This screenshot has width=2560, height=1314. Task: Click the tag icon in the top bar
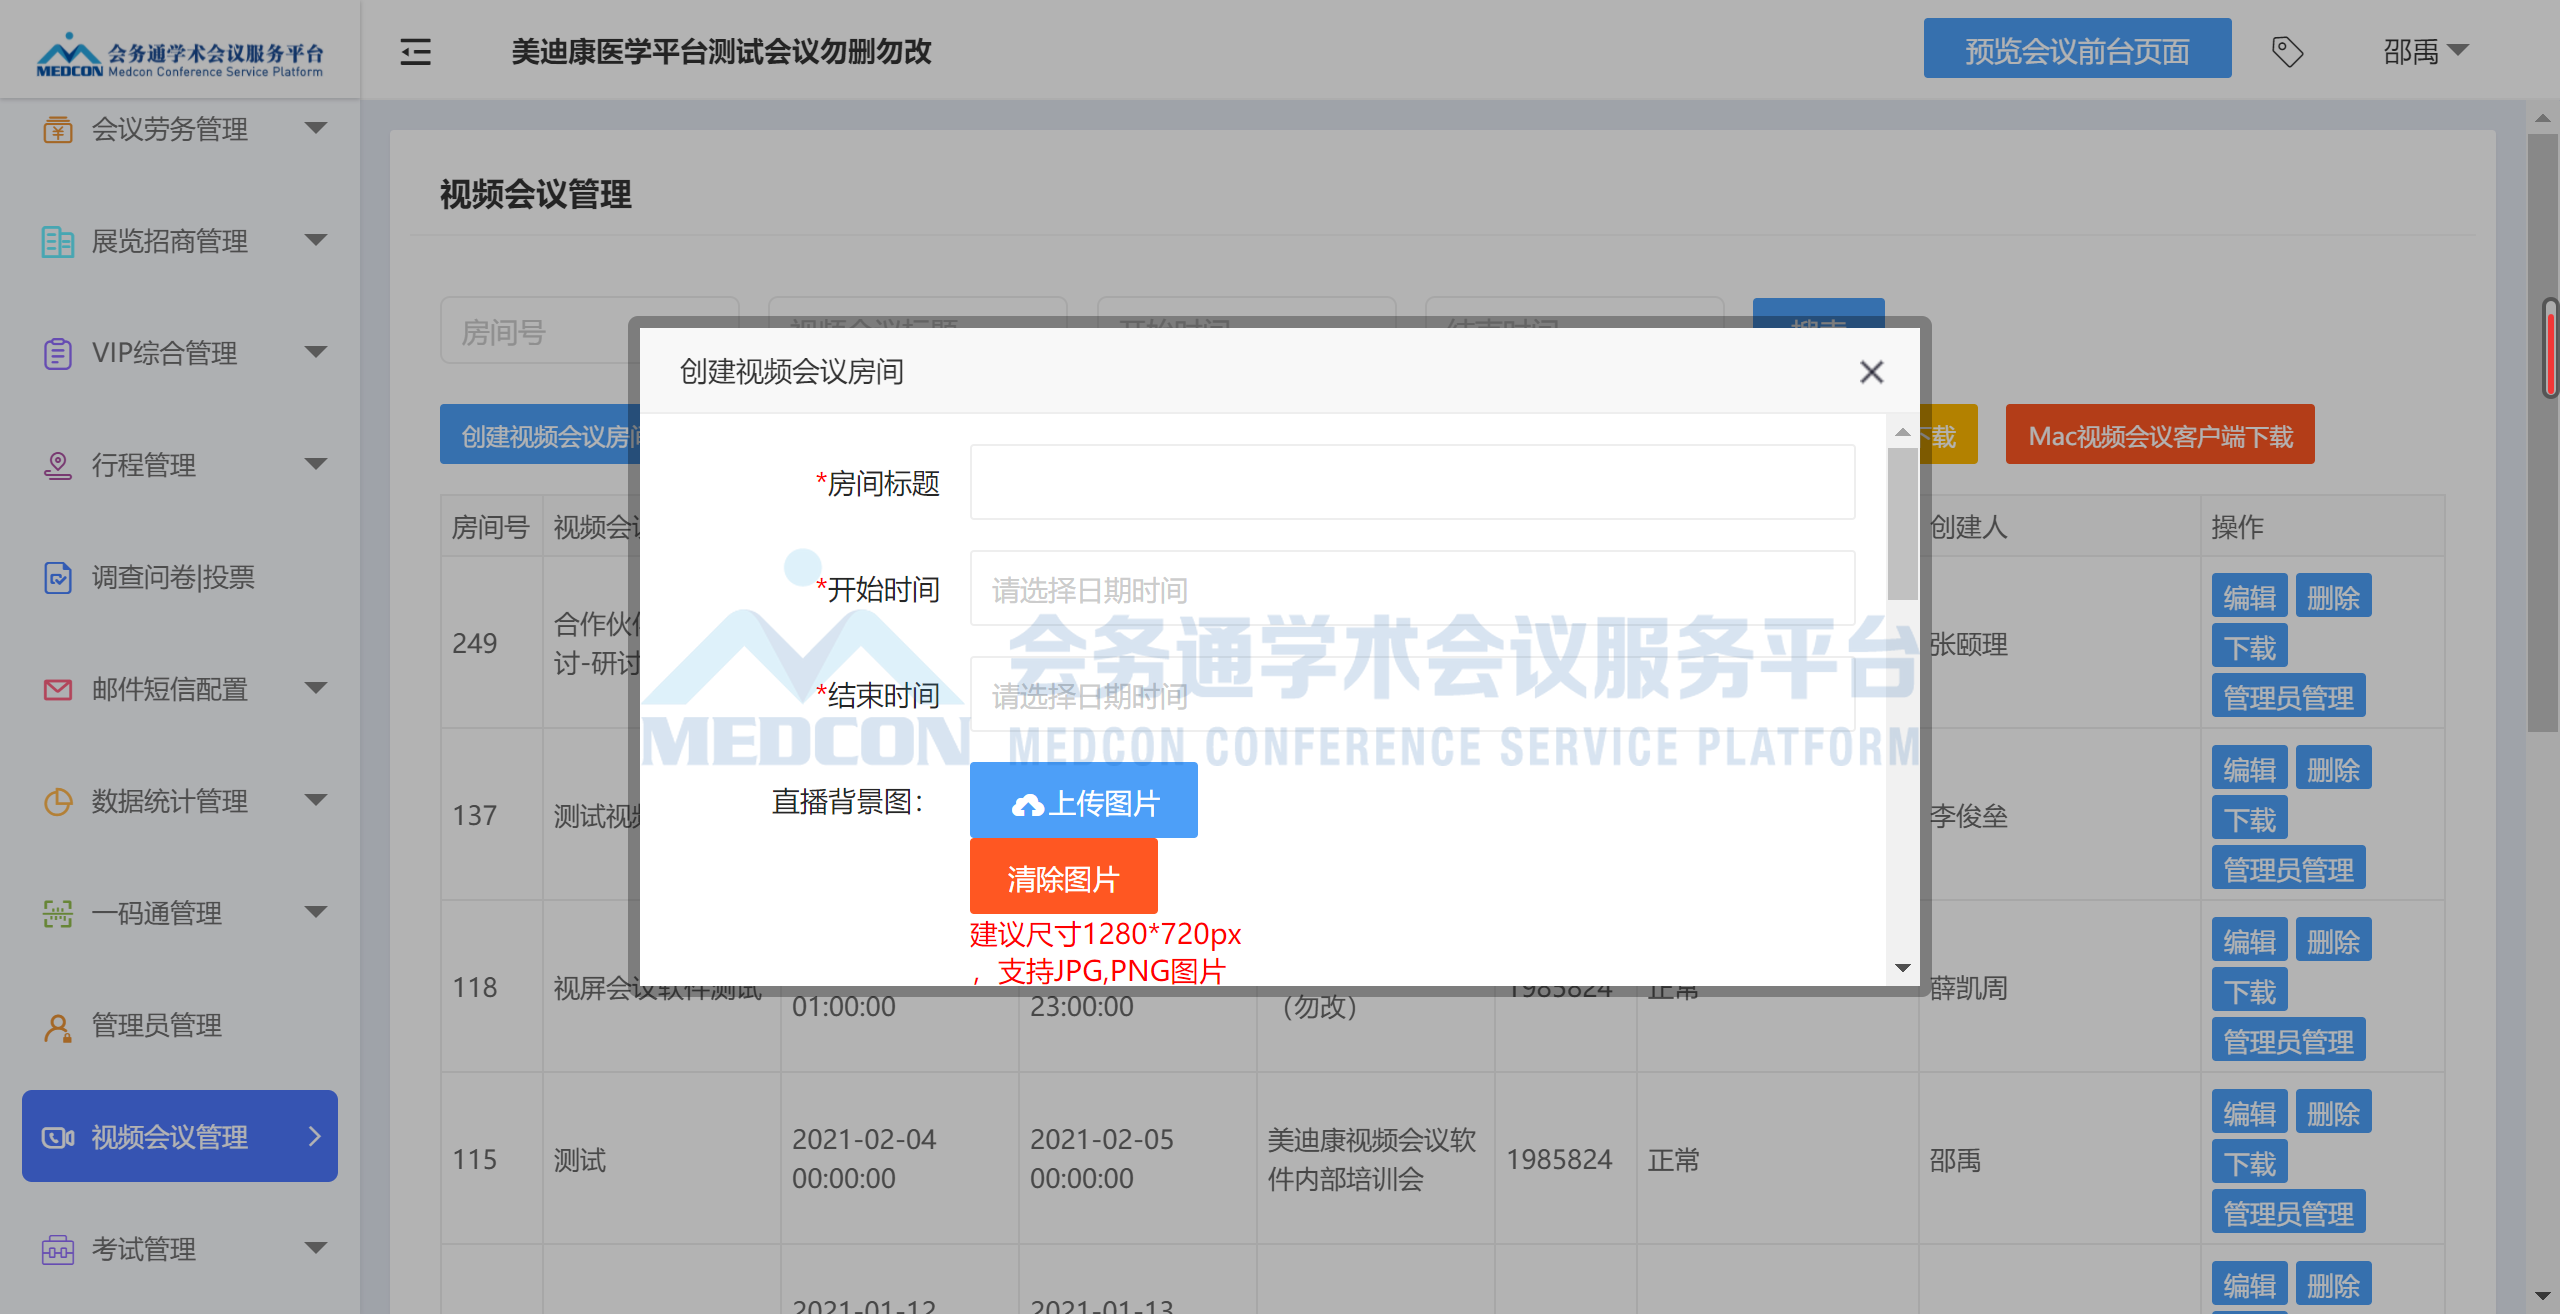(2287, 51)
